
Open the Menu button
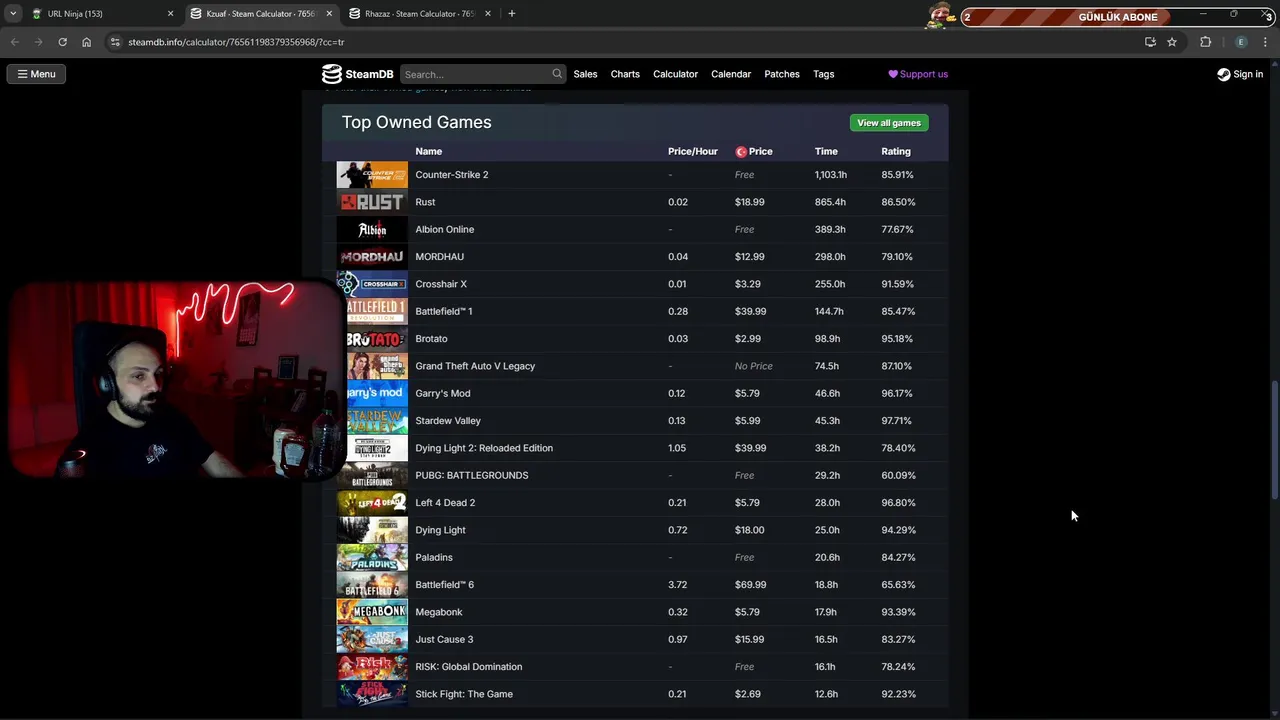tap(36, 74)
